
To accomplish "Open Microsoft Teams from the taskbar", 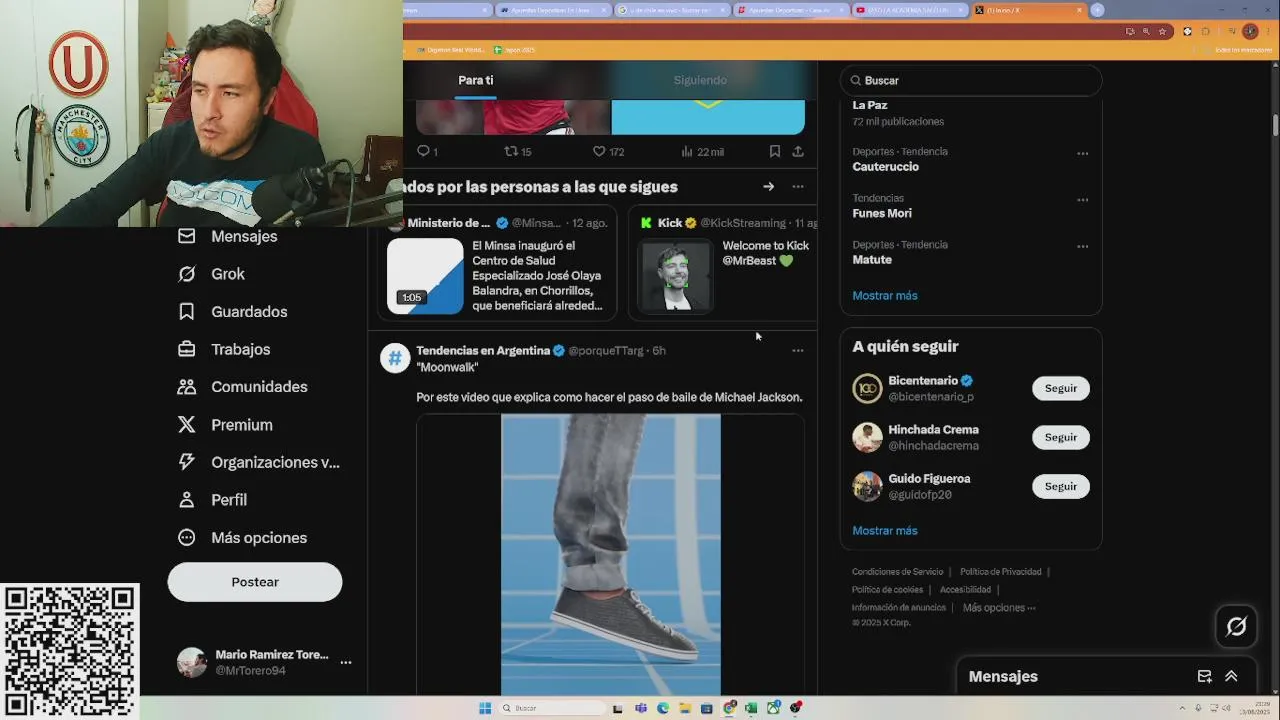I will (x=641, y=708).
